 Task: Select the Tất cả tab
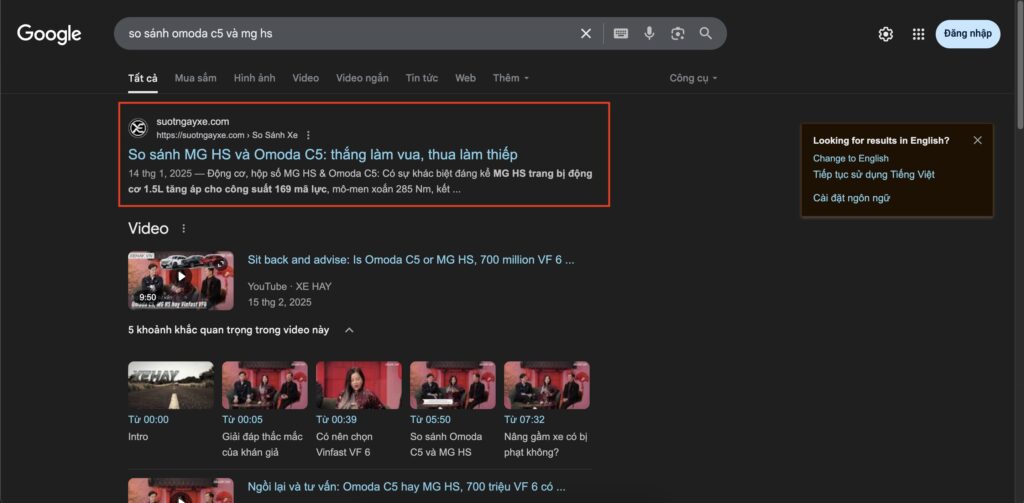[142, 78]
